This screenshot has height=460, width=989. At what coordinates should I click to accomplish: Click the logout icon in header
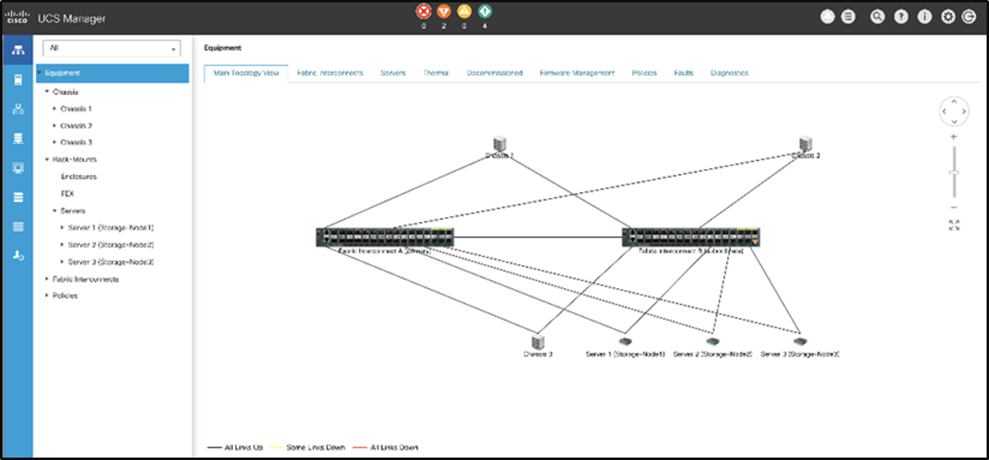(x=969, y=18)
